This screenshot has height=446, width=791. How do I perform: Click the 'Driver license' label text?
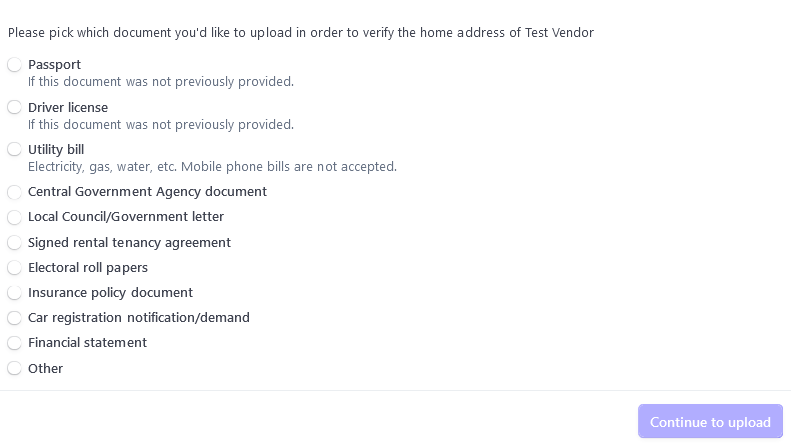click(68, 107)
